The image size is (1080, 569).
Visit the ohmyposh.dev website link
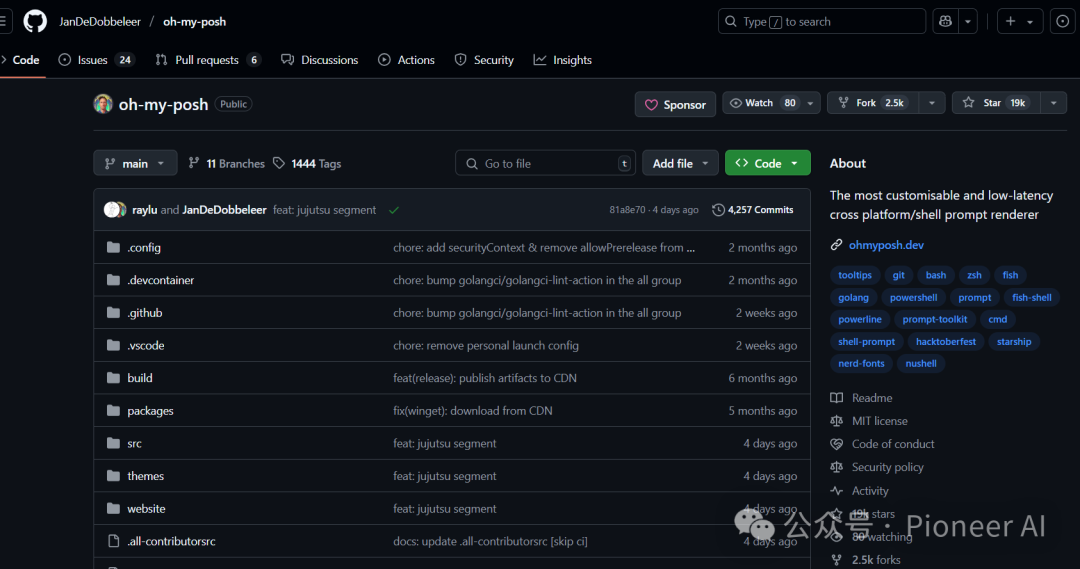tap(886, 245)
